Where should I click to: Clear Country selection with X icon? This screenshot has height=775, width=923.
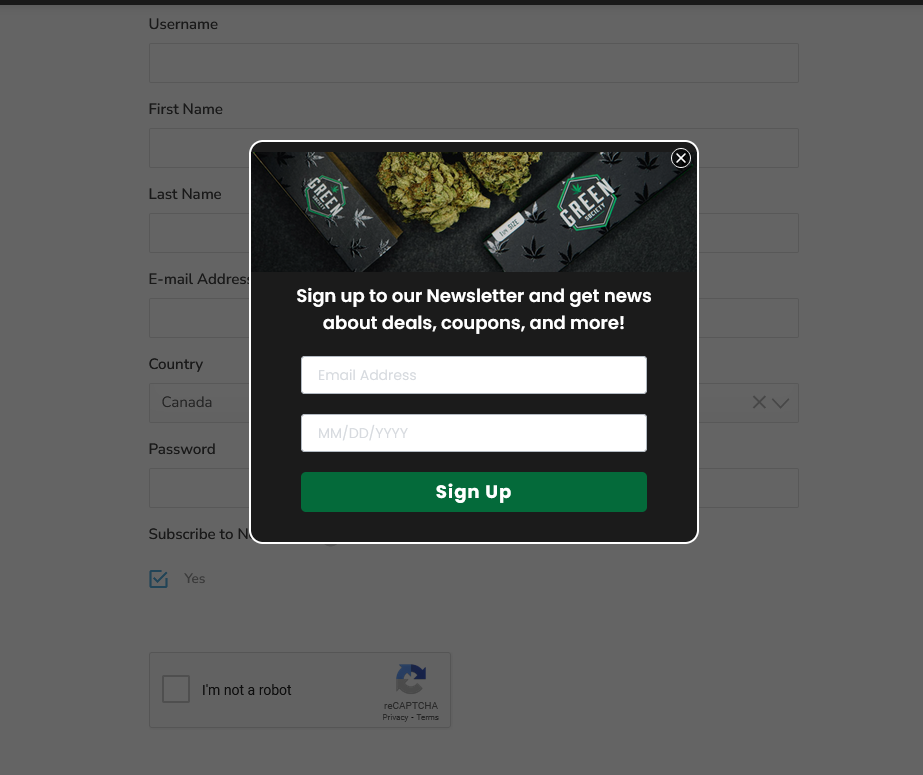(759, 403)
